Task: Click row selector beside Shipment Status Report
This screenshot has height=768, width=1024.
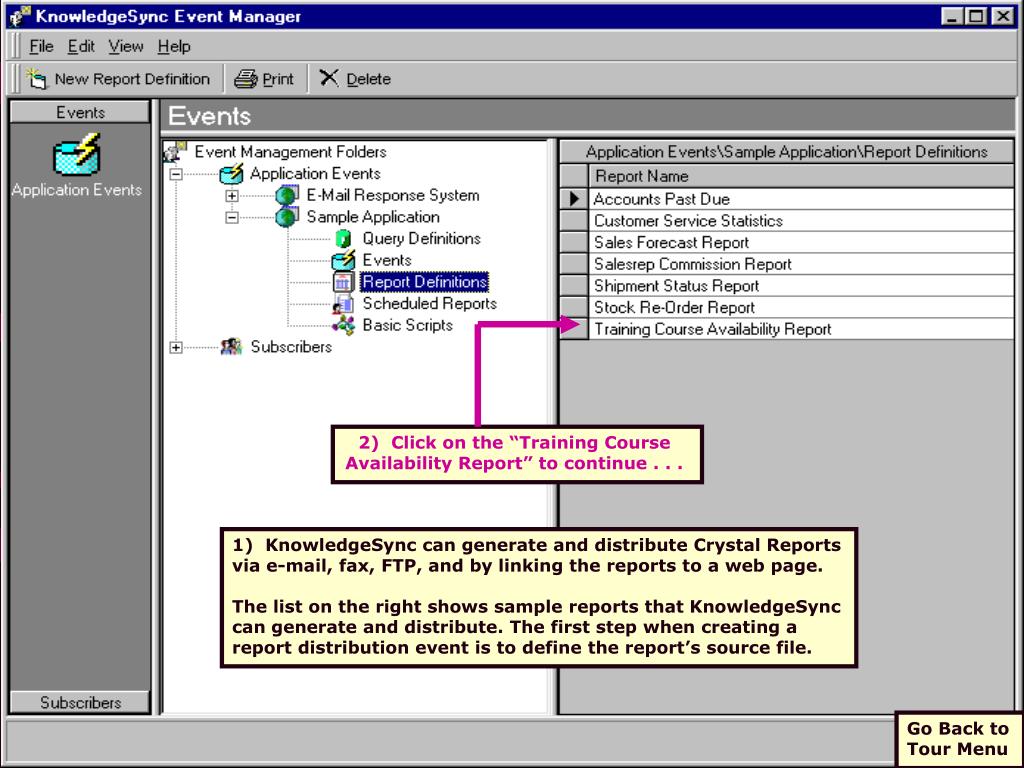Action: 574,285
